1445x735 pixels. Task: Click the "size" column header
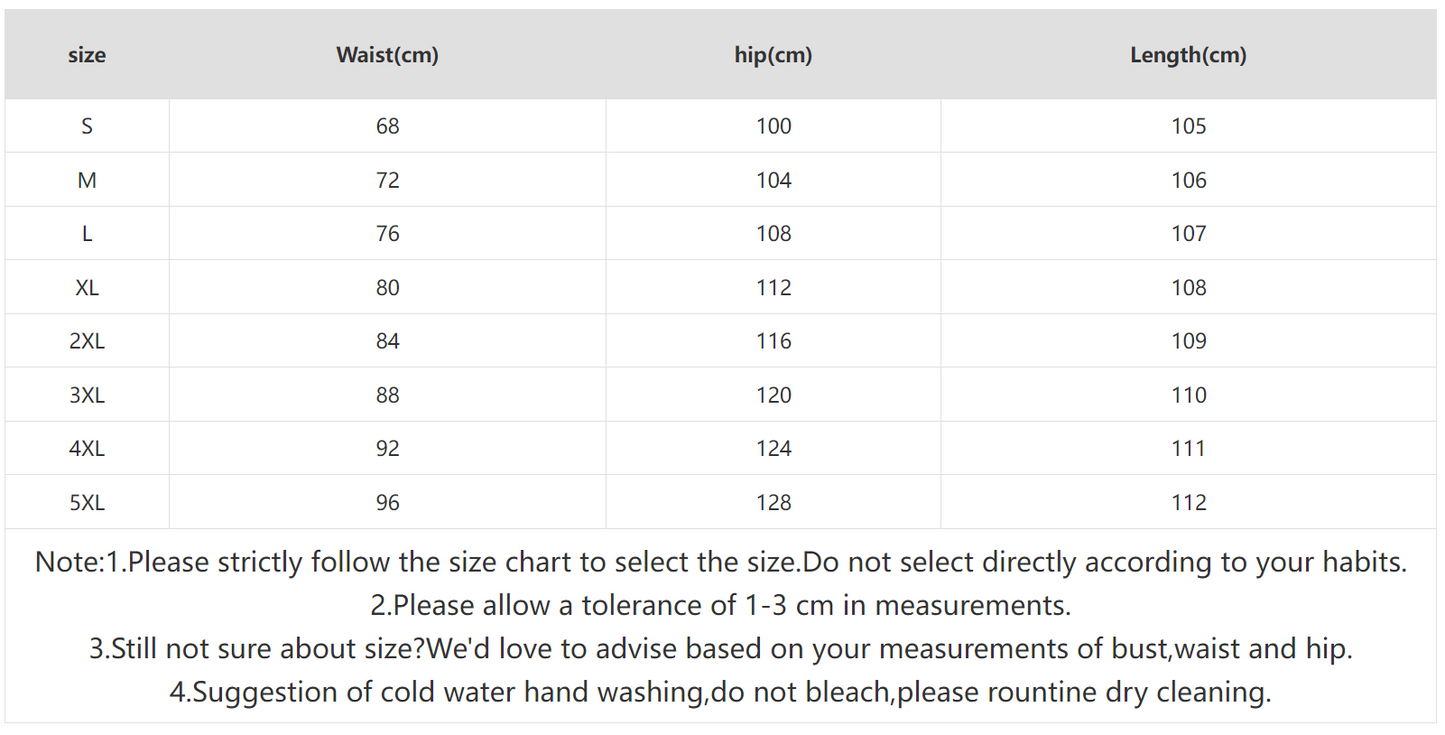pyautogui.click(x=87, y=56)
